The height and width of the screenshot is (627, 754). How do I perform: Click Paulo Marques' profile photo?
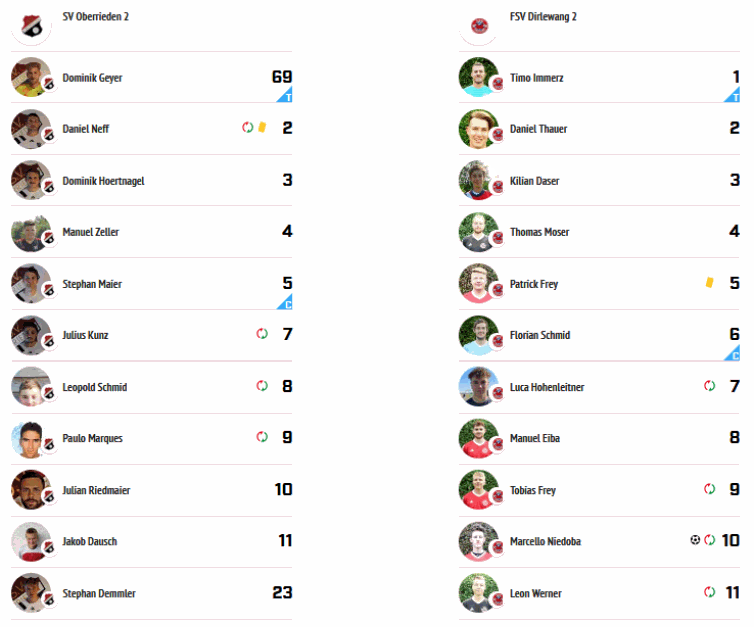click(x=31, y=439)
